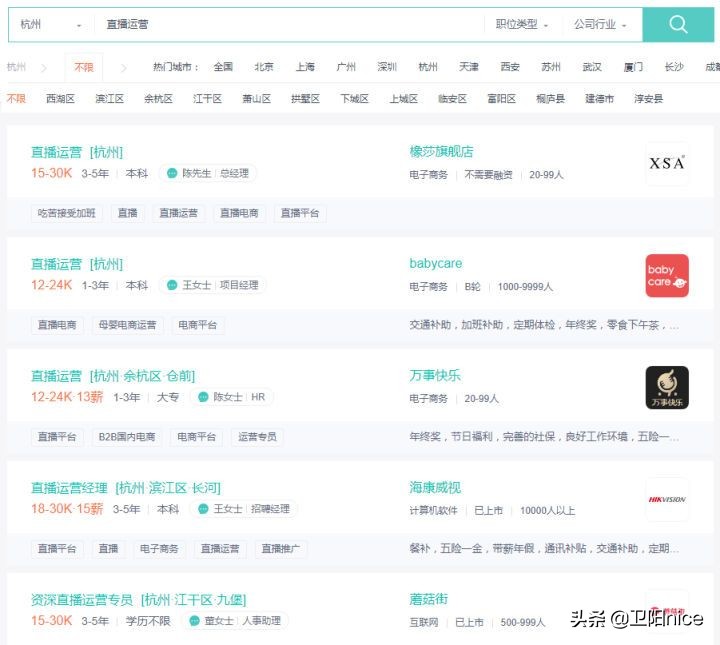Click chat icon beside 陈先生 总经理
Screen dimensions: 720x645
(172, 174)
